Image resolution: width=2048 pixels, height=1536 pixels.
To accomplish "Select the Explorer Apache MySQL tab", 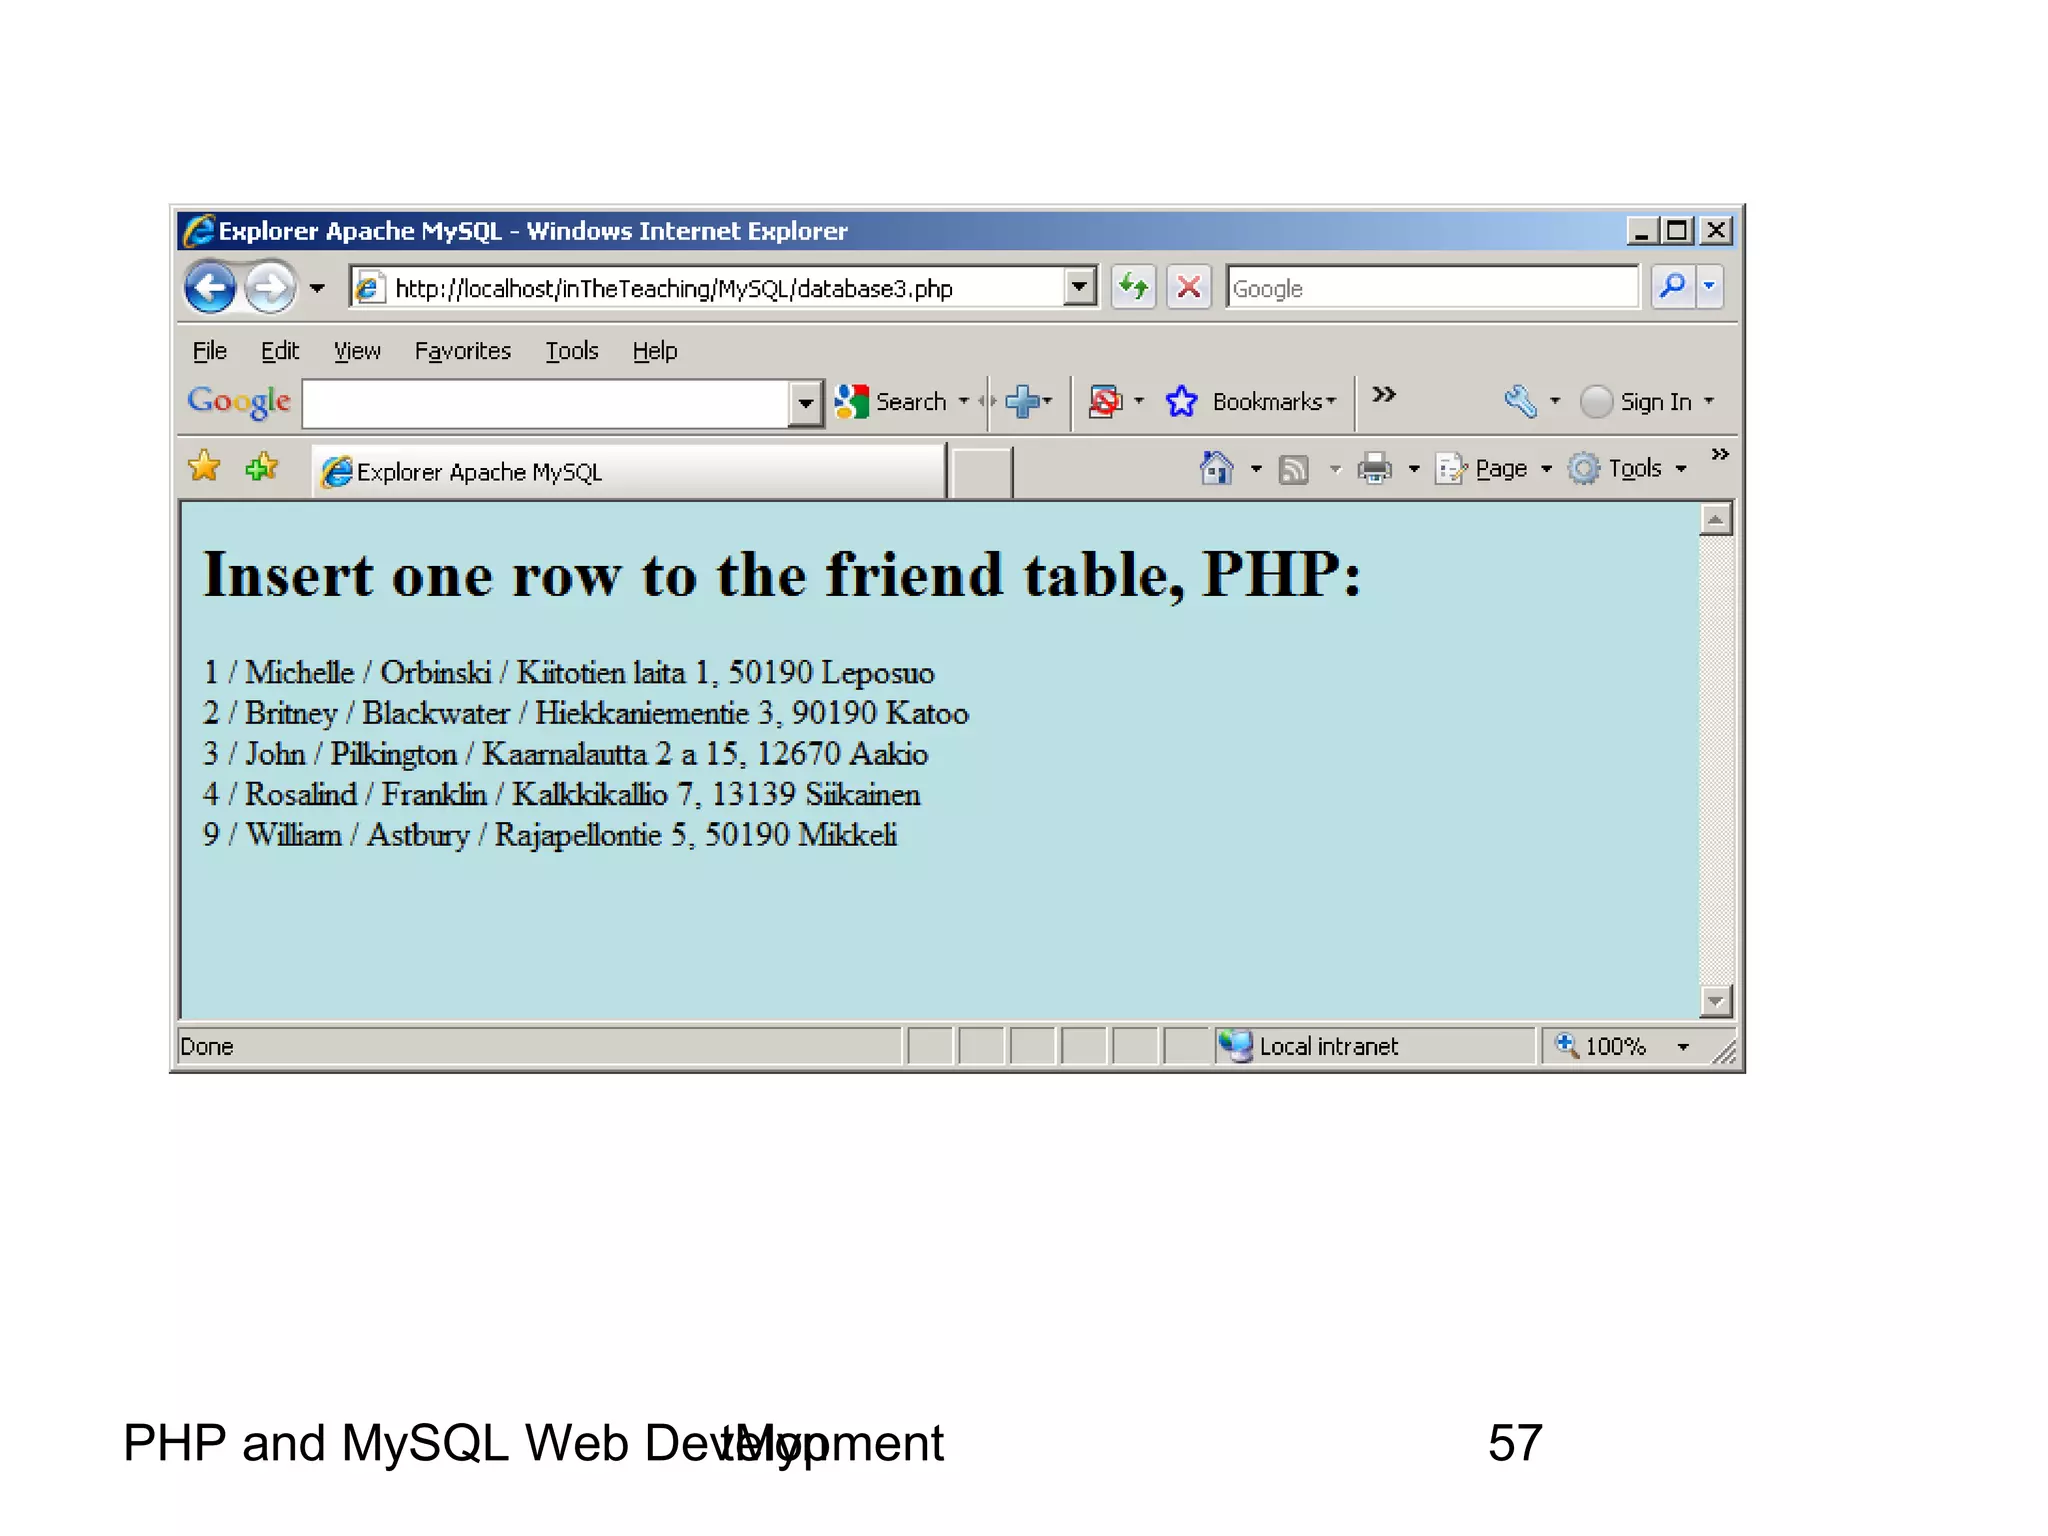I will pyautogui.click(x=629, y=471).
